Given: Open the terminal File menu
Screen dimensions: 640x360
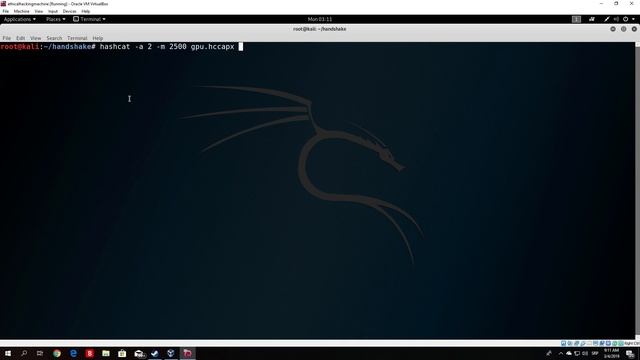Looking at the screenshot, I should point(7,38).
